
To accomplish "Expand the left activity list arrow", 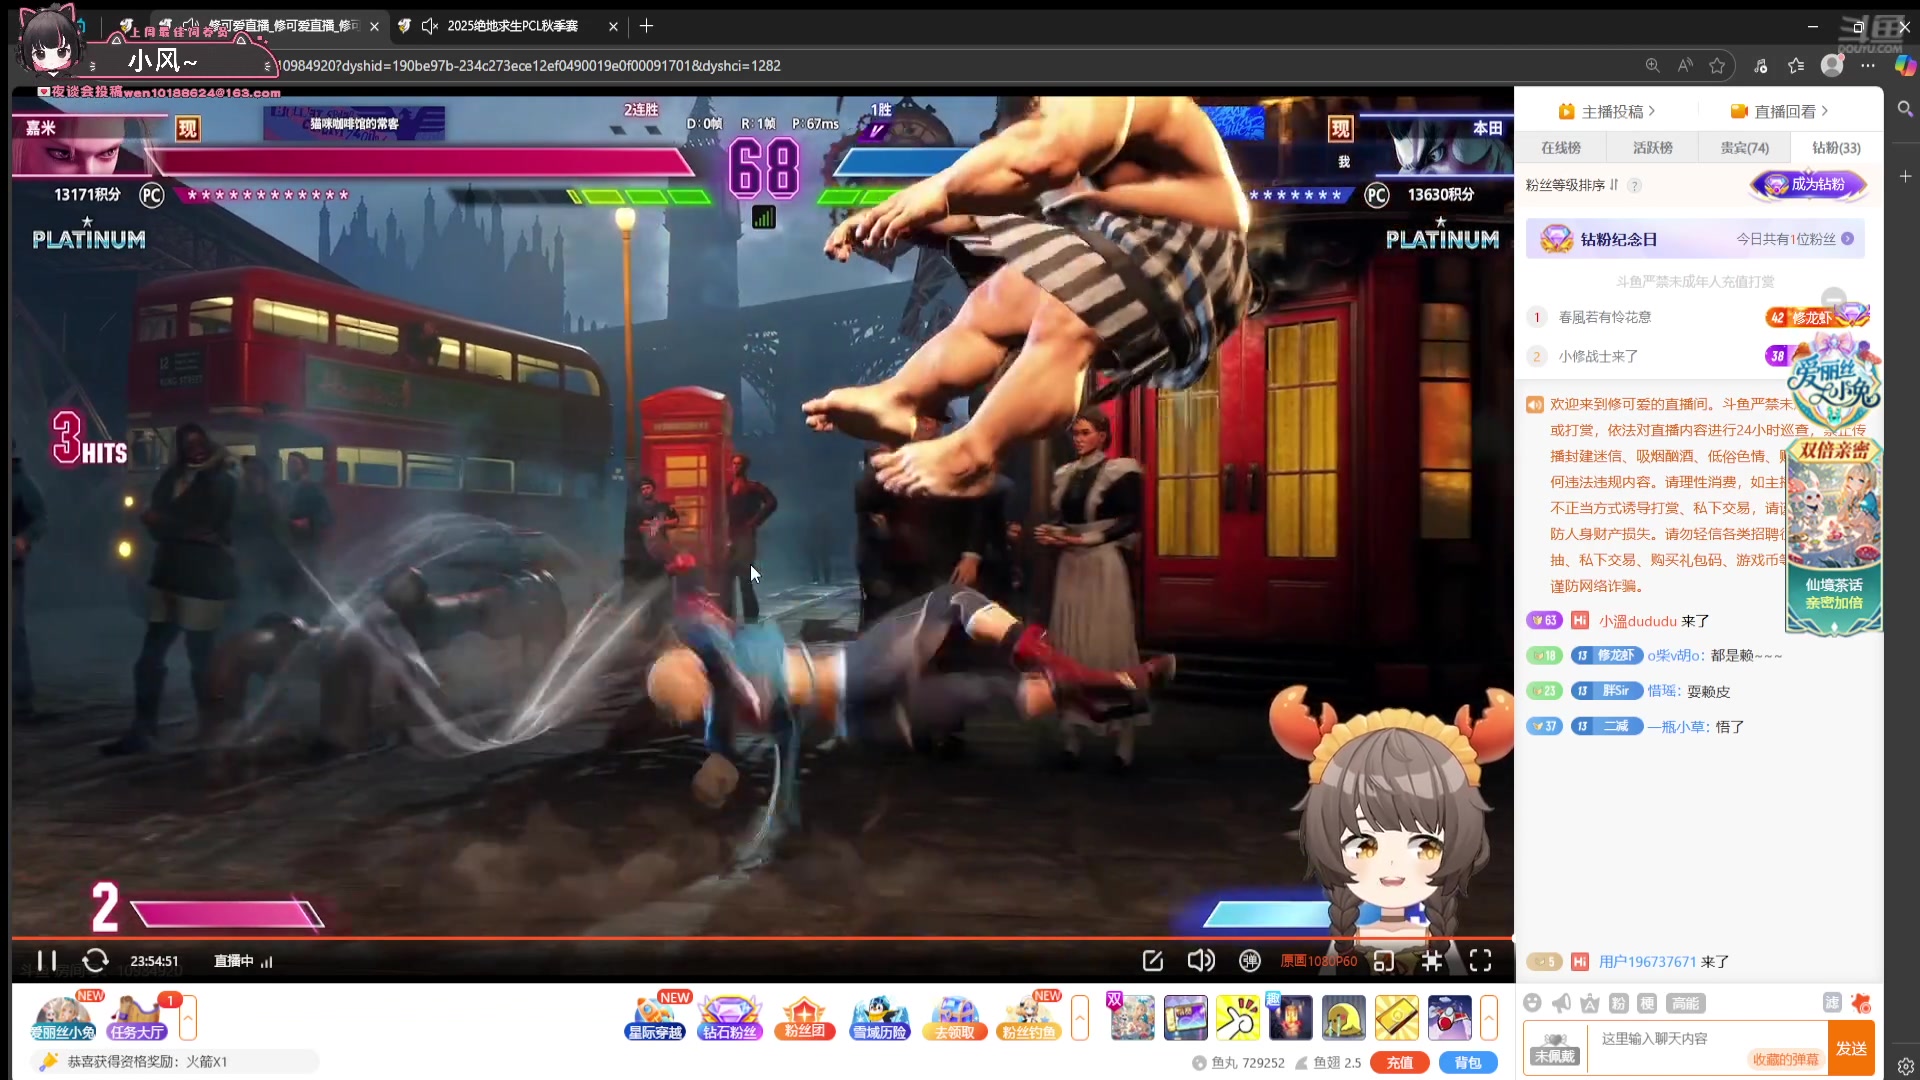I will pos(188,1018).
